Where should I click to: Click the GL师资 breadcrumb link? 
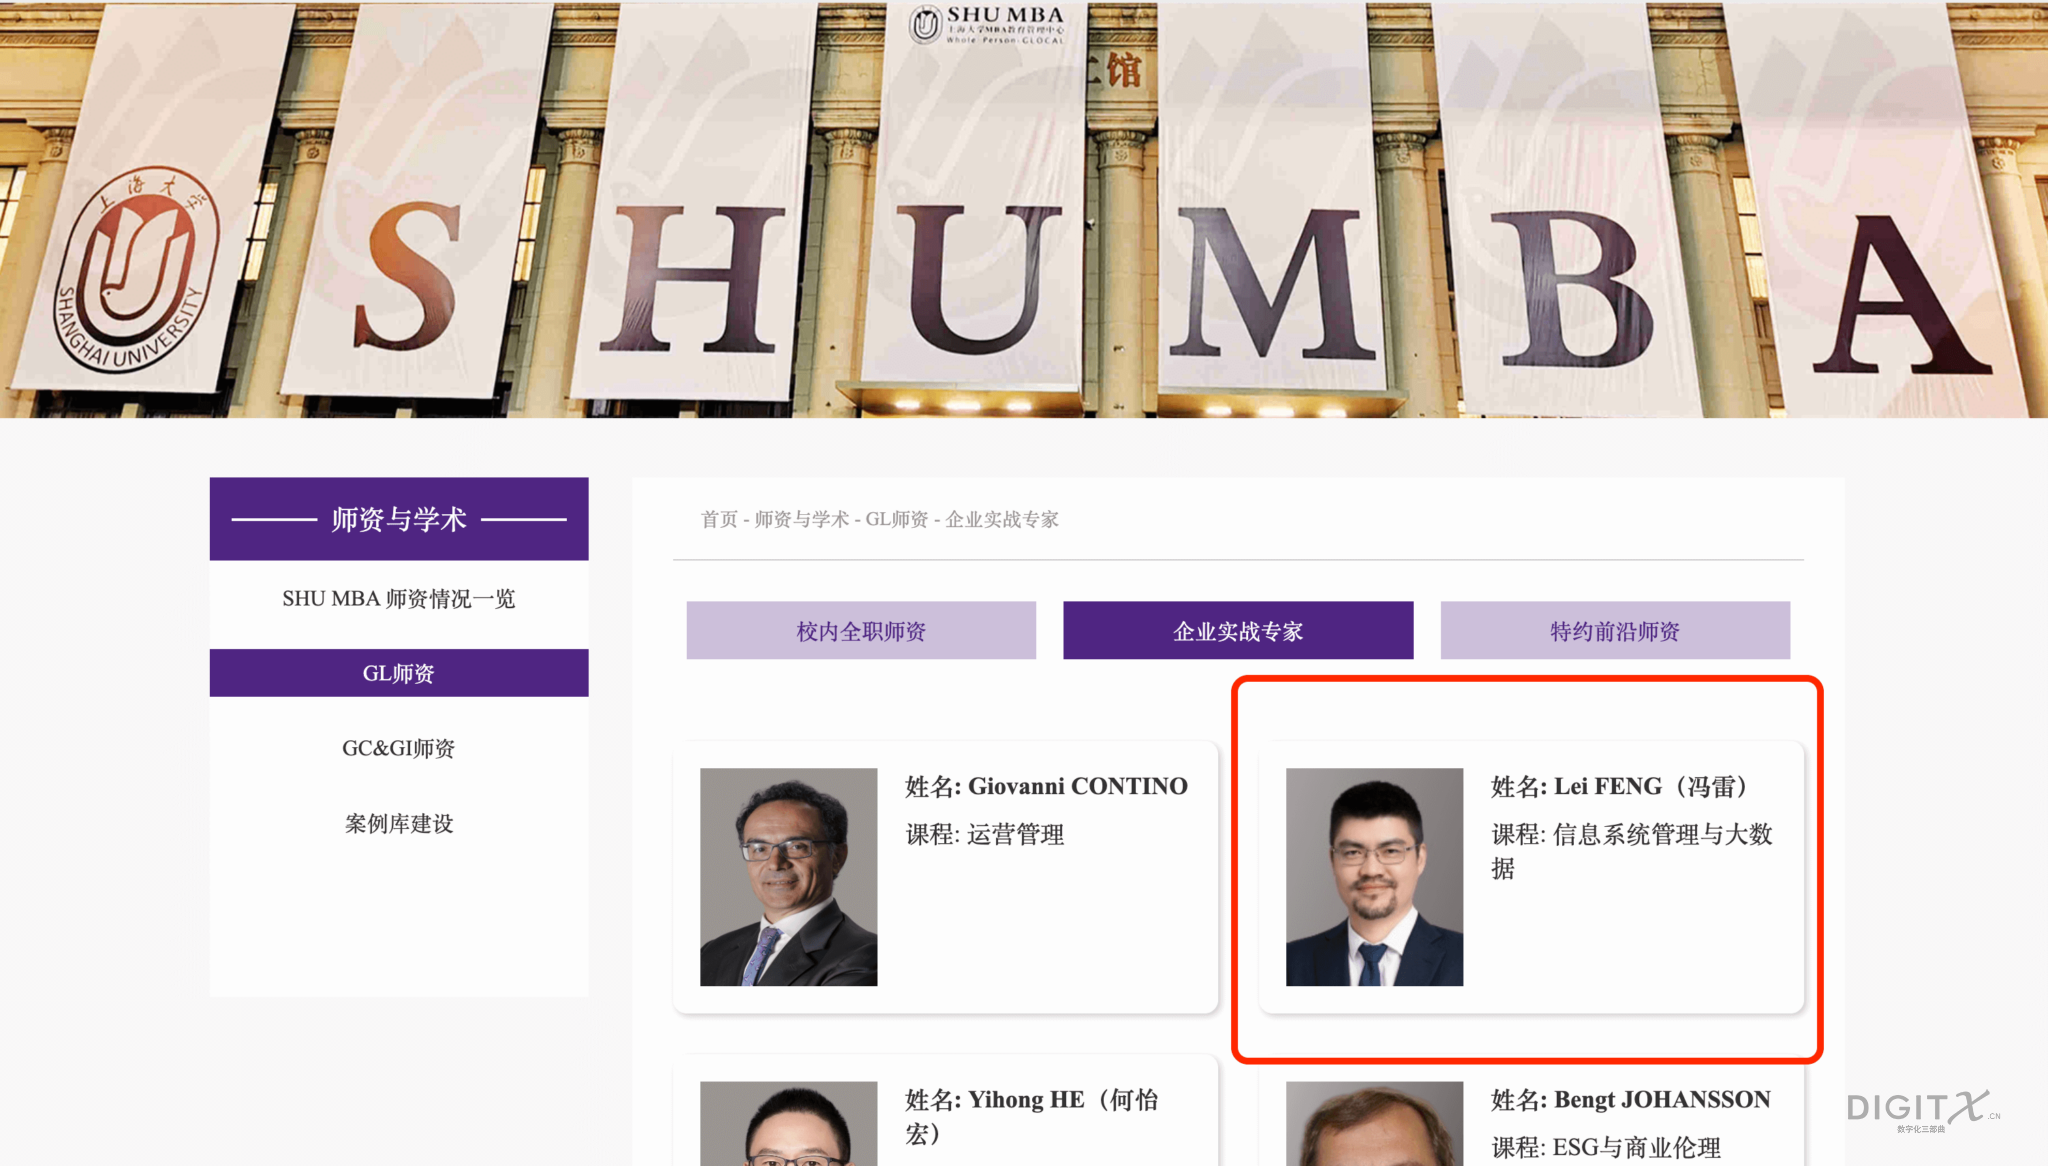point(896,519)
